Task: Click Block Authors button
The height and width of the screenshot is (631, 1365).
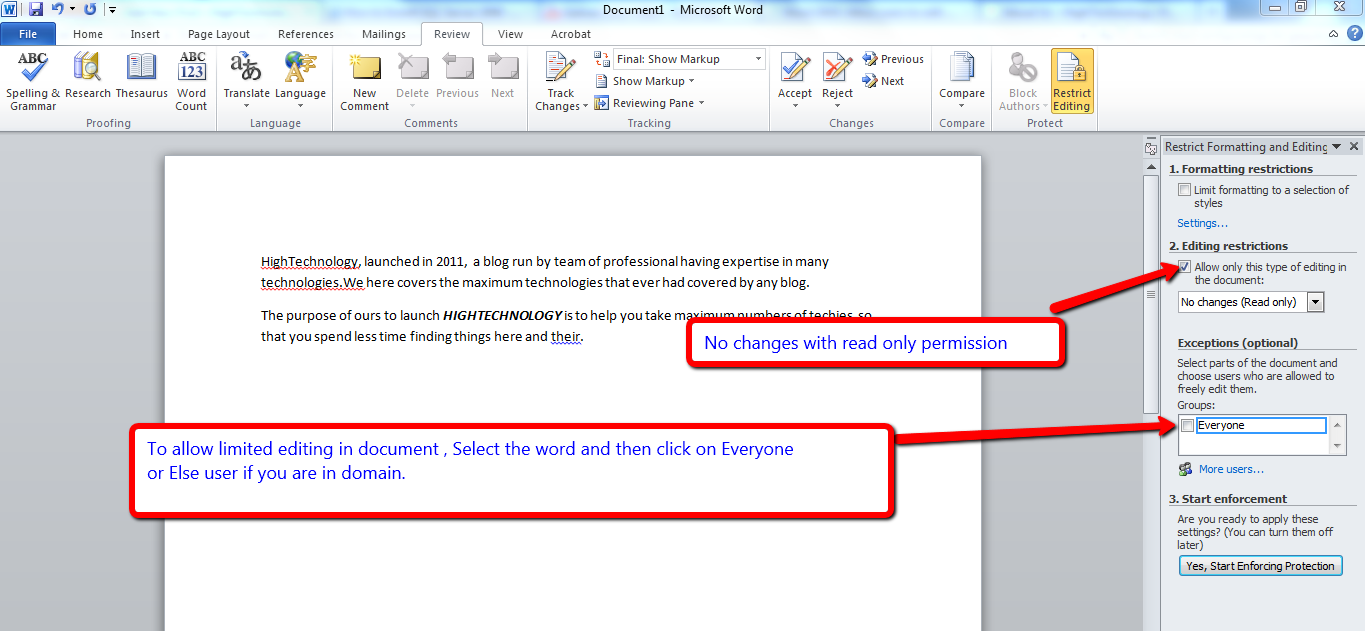Action: (1023, 82)
